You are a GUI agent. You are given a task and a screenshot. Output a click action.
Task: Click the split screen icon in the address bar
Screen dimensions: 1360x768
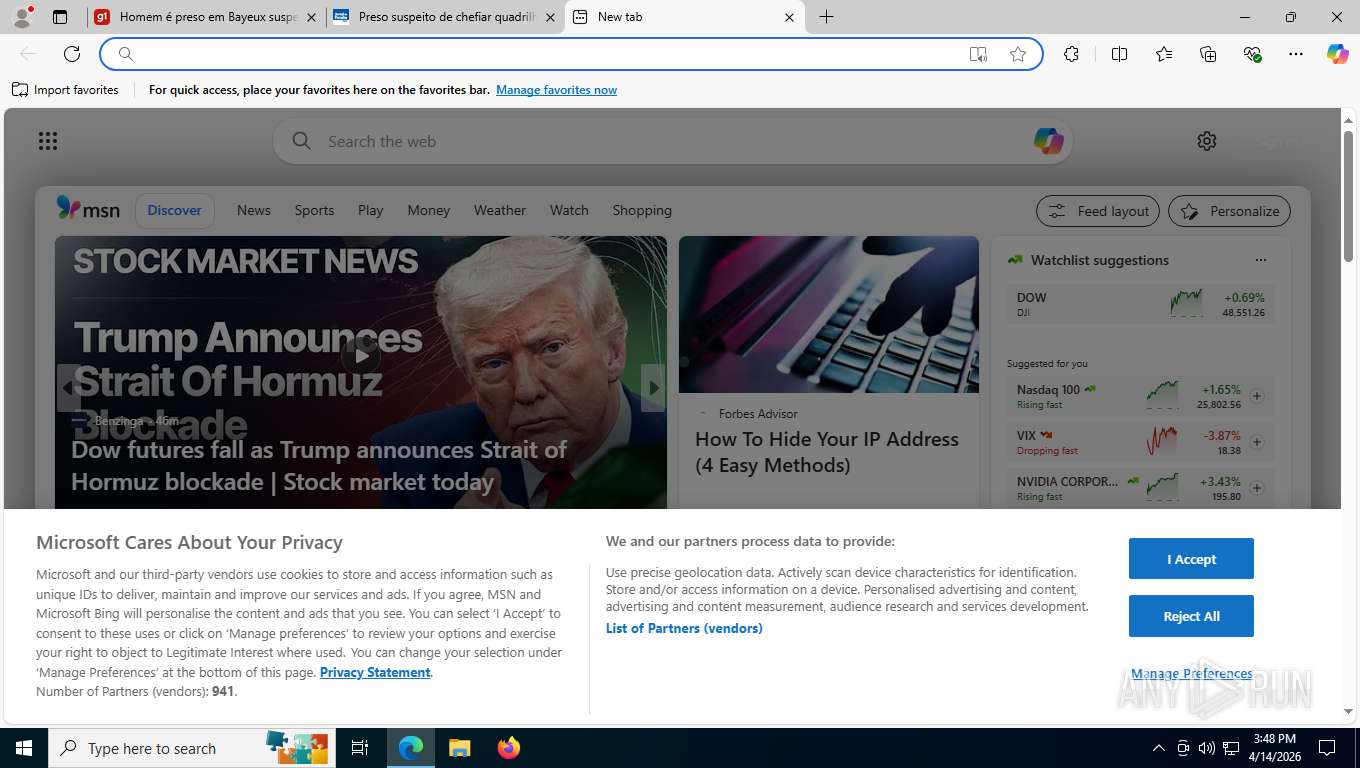pos(978,54)
